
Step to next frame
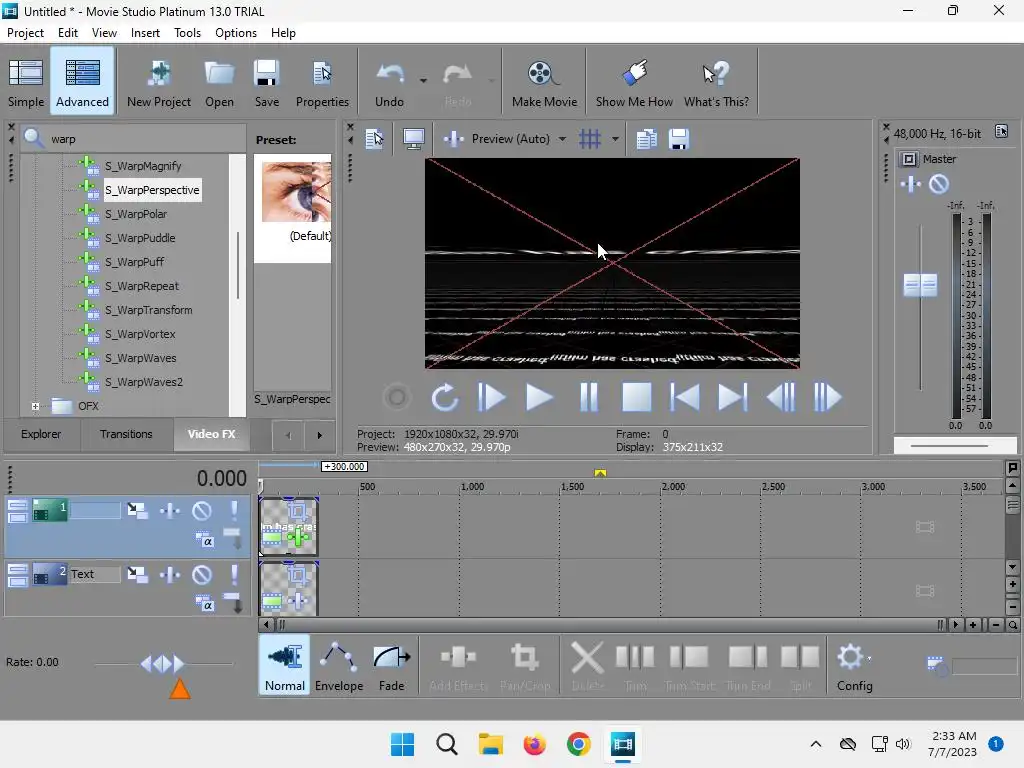coord(827,397)
